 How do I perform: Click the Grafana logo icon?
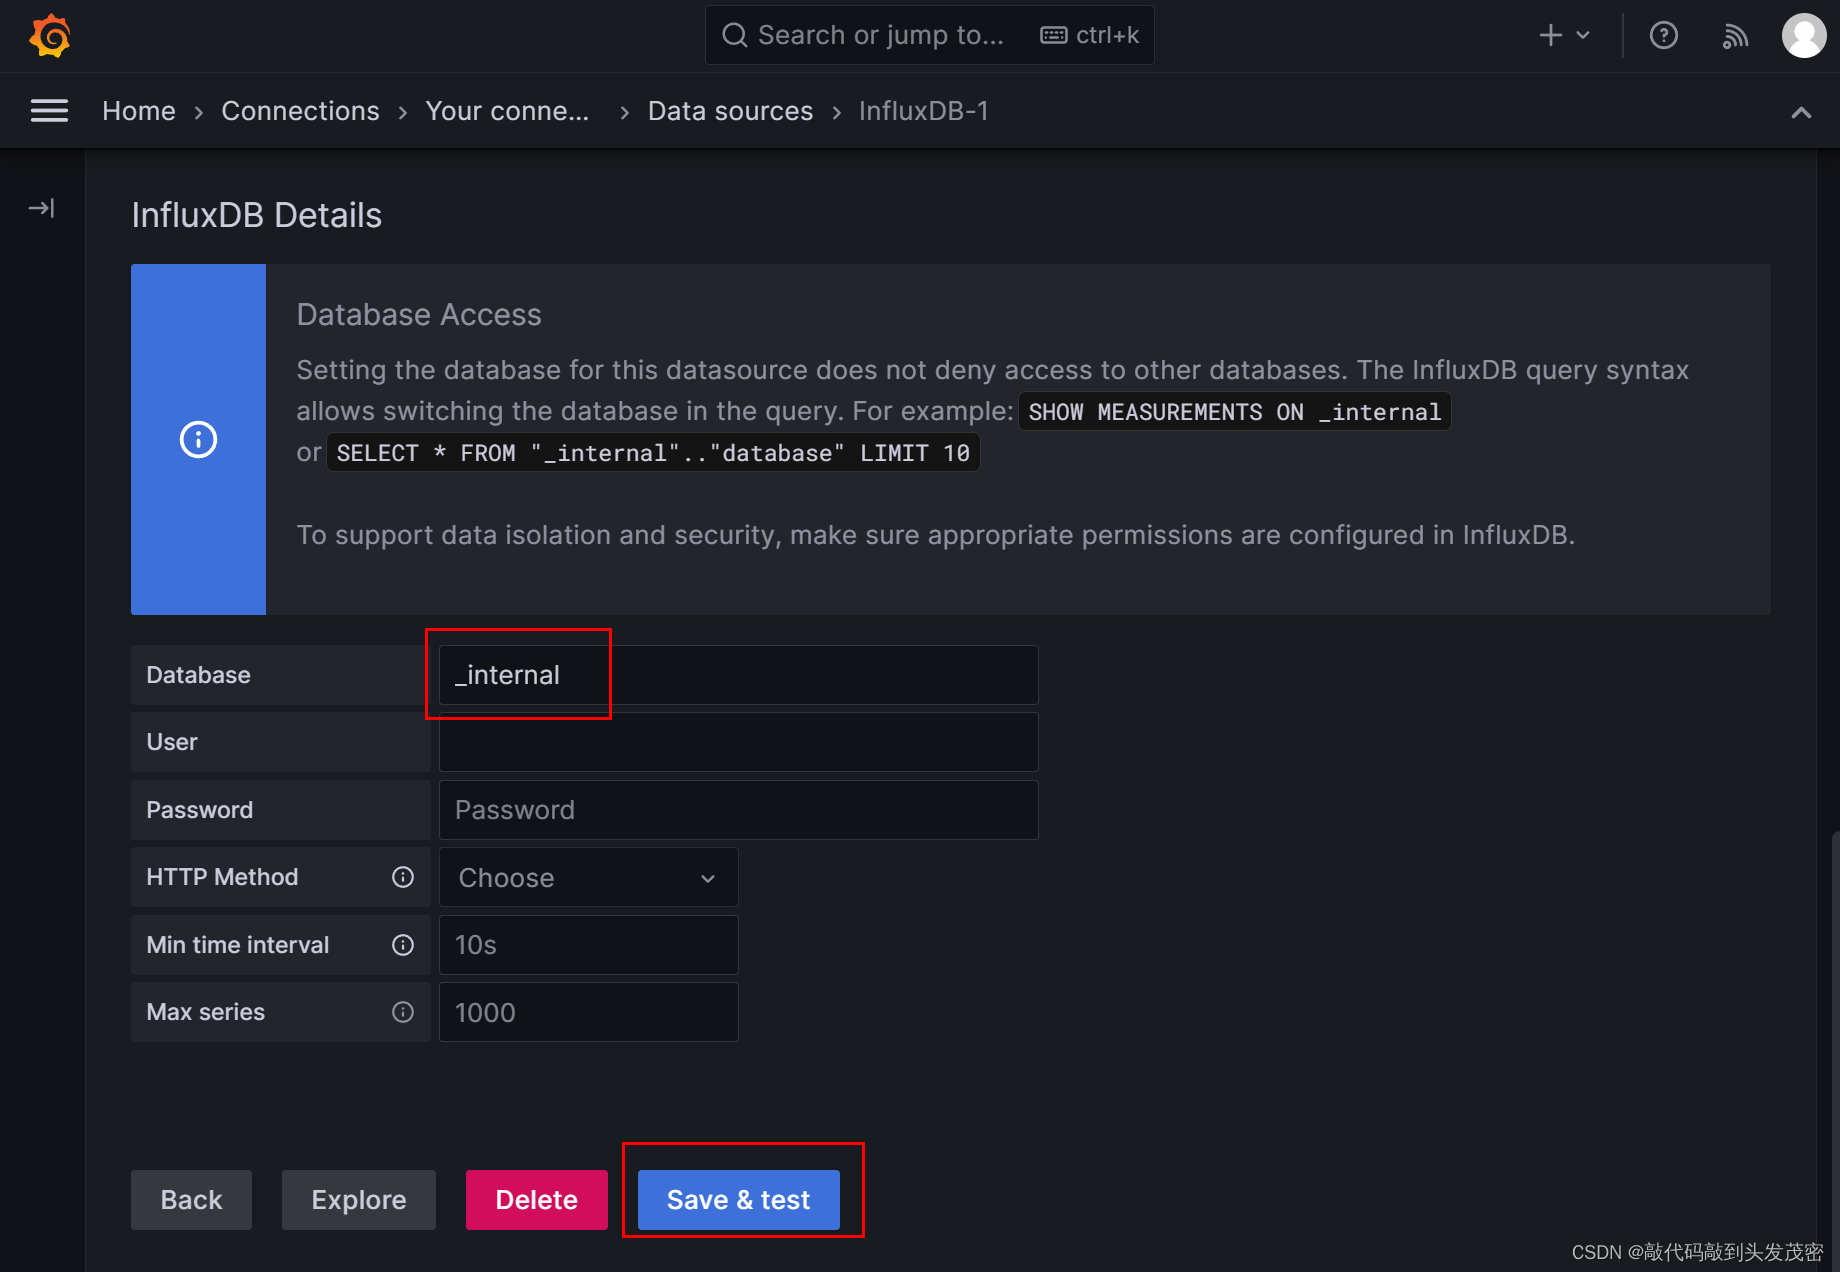pyautogui.click(x=50, y=36)
